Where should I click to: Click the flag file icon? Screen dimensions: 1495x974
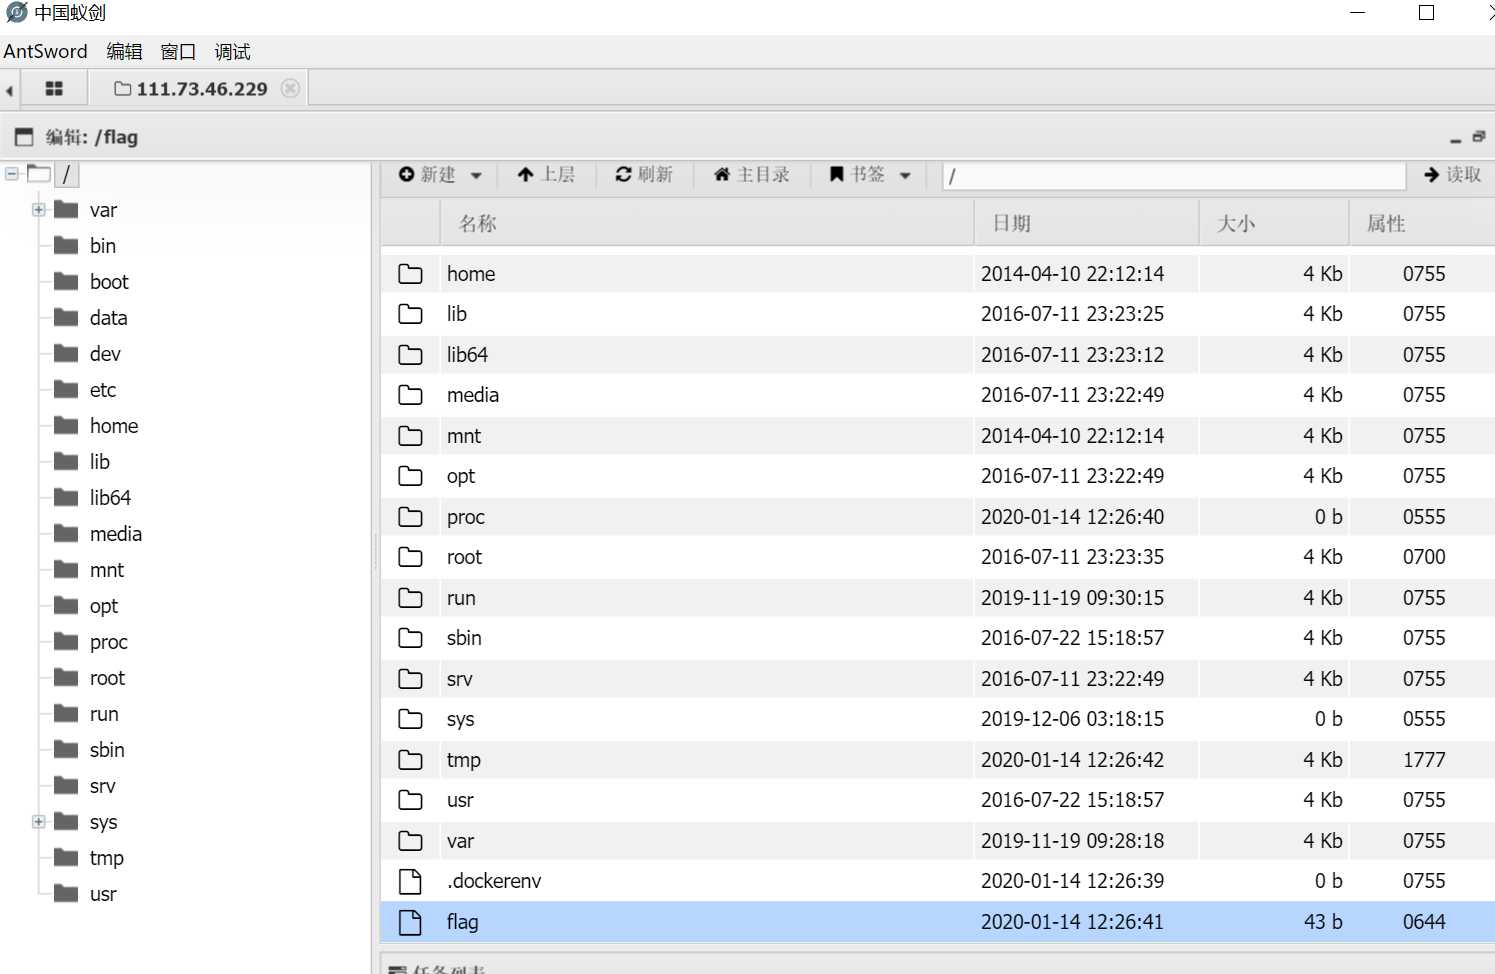[x=410, y=922]
